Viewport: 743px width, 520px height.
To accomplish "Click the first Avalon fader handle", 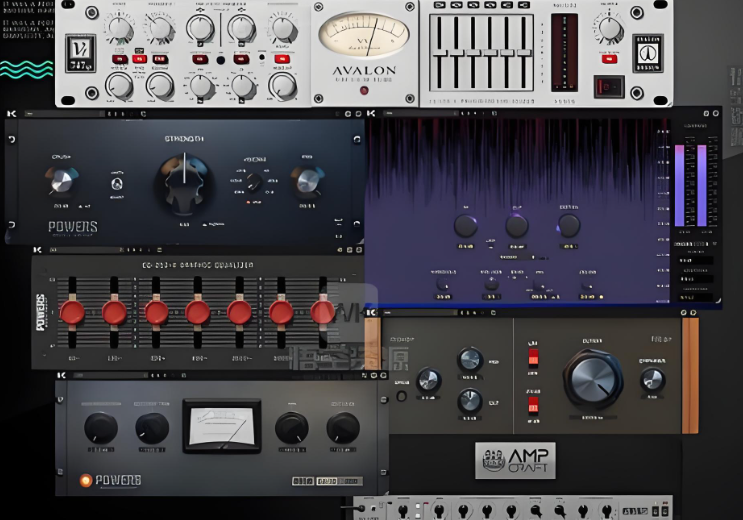I will [439, 53].
